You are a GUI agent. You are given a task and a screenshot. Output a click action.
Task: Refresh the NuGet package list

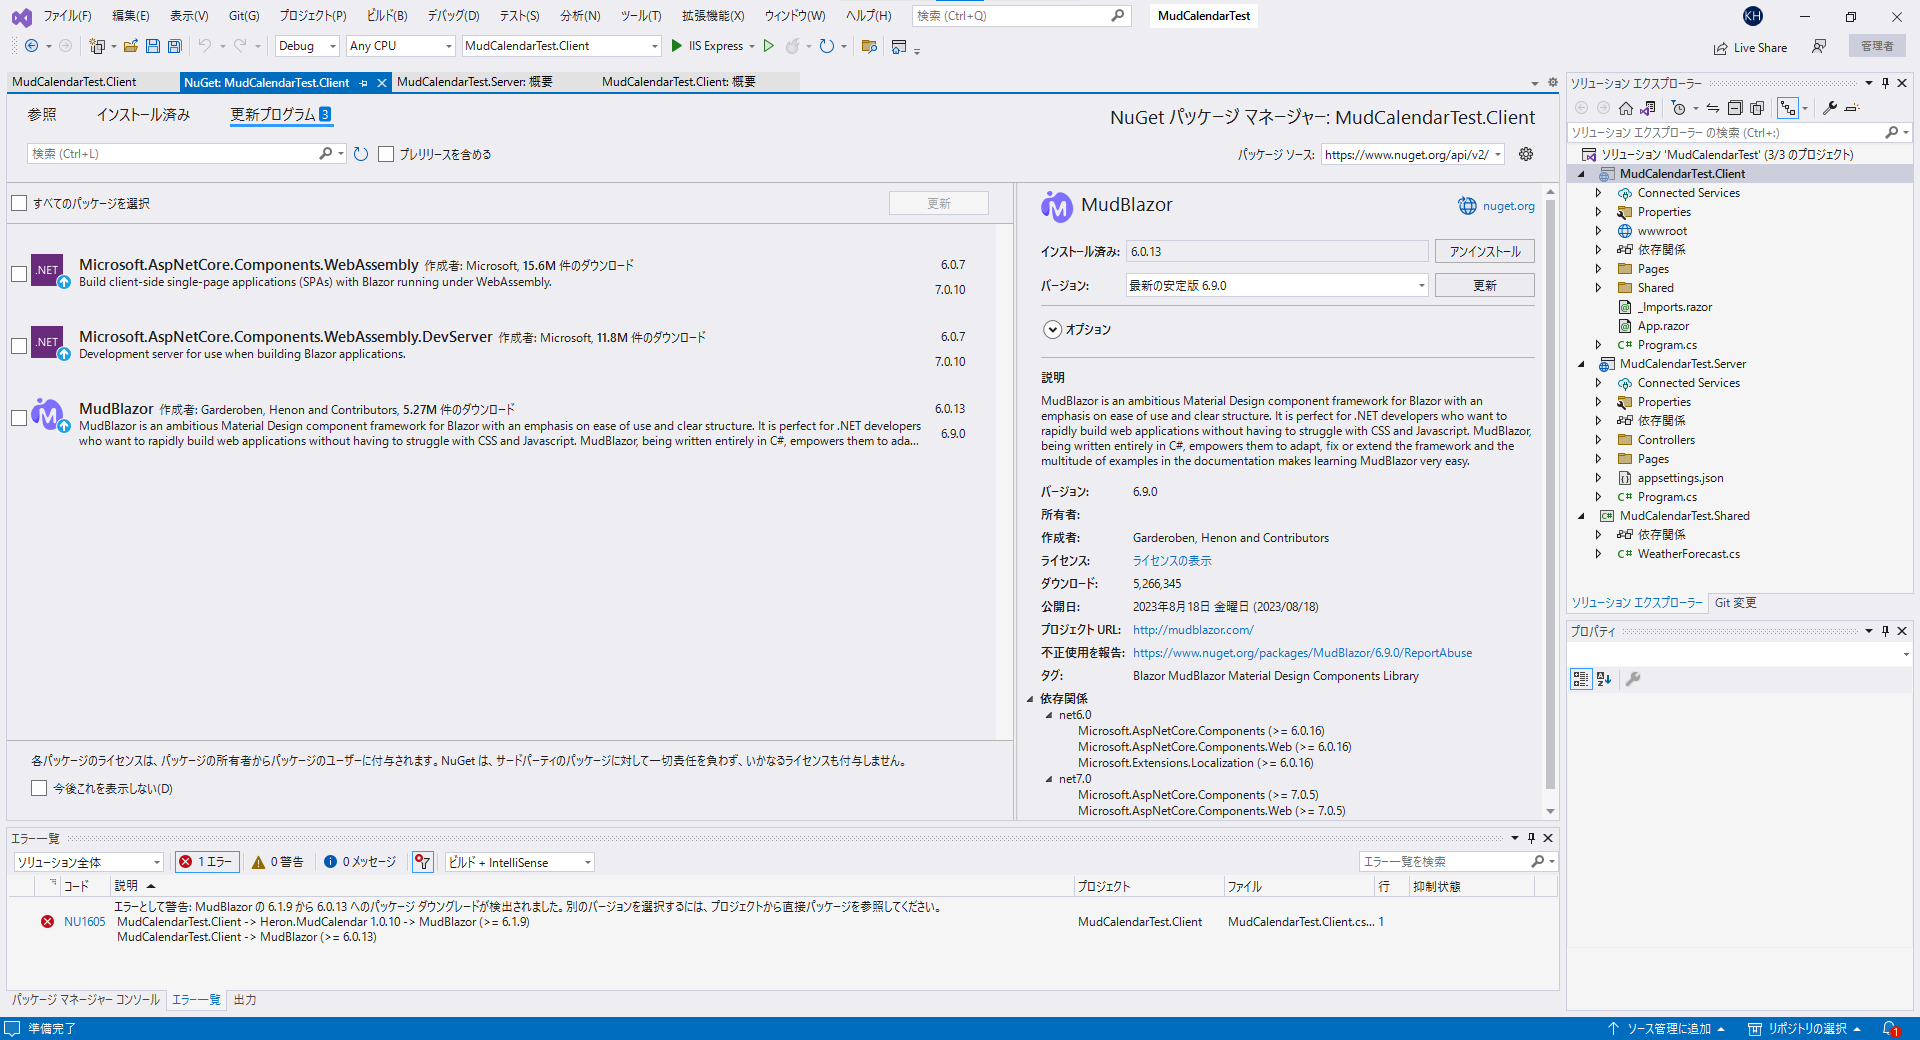point(361,154)
